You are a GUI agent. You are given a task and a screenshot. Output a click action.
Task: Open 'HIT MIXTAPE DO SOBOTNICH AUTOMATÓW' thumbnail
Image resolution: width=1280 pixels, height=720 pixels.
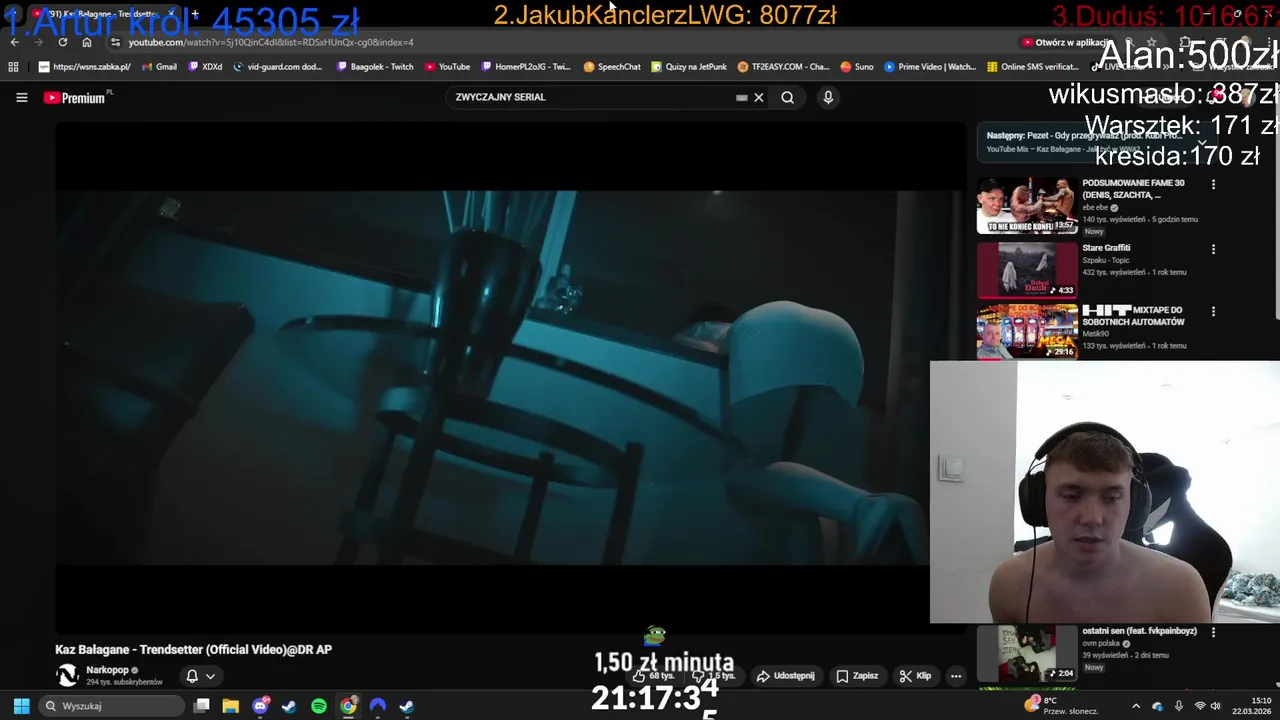pos(1027,331)
